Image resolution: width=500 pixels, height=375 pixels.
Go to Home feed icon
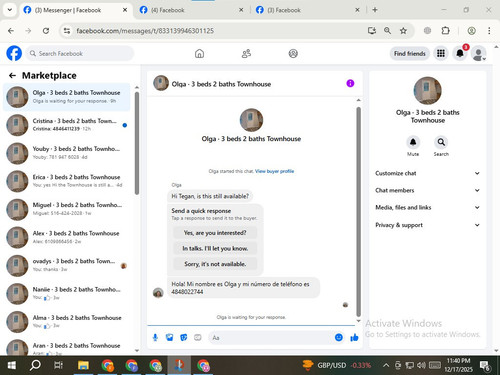pos(199,53)
